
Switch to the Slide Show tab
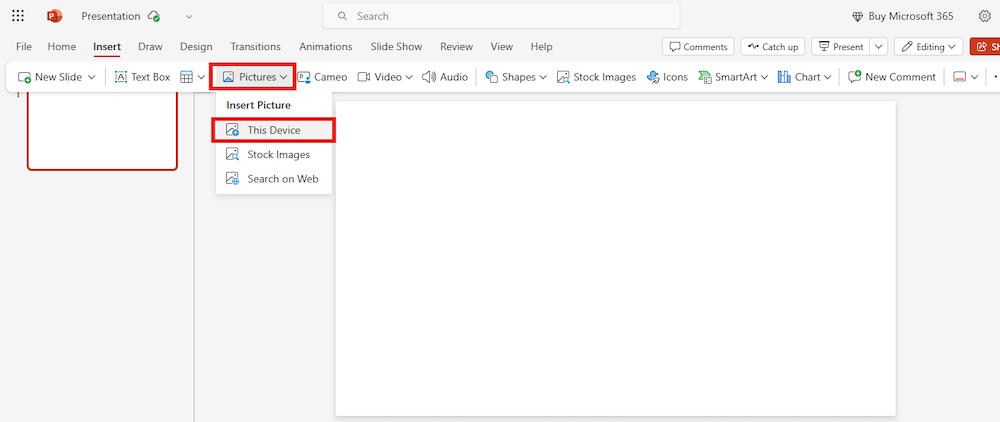click(396, 47)
